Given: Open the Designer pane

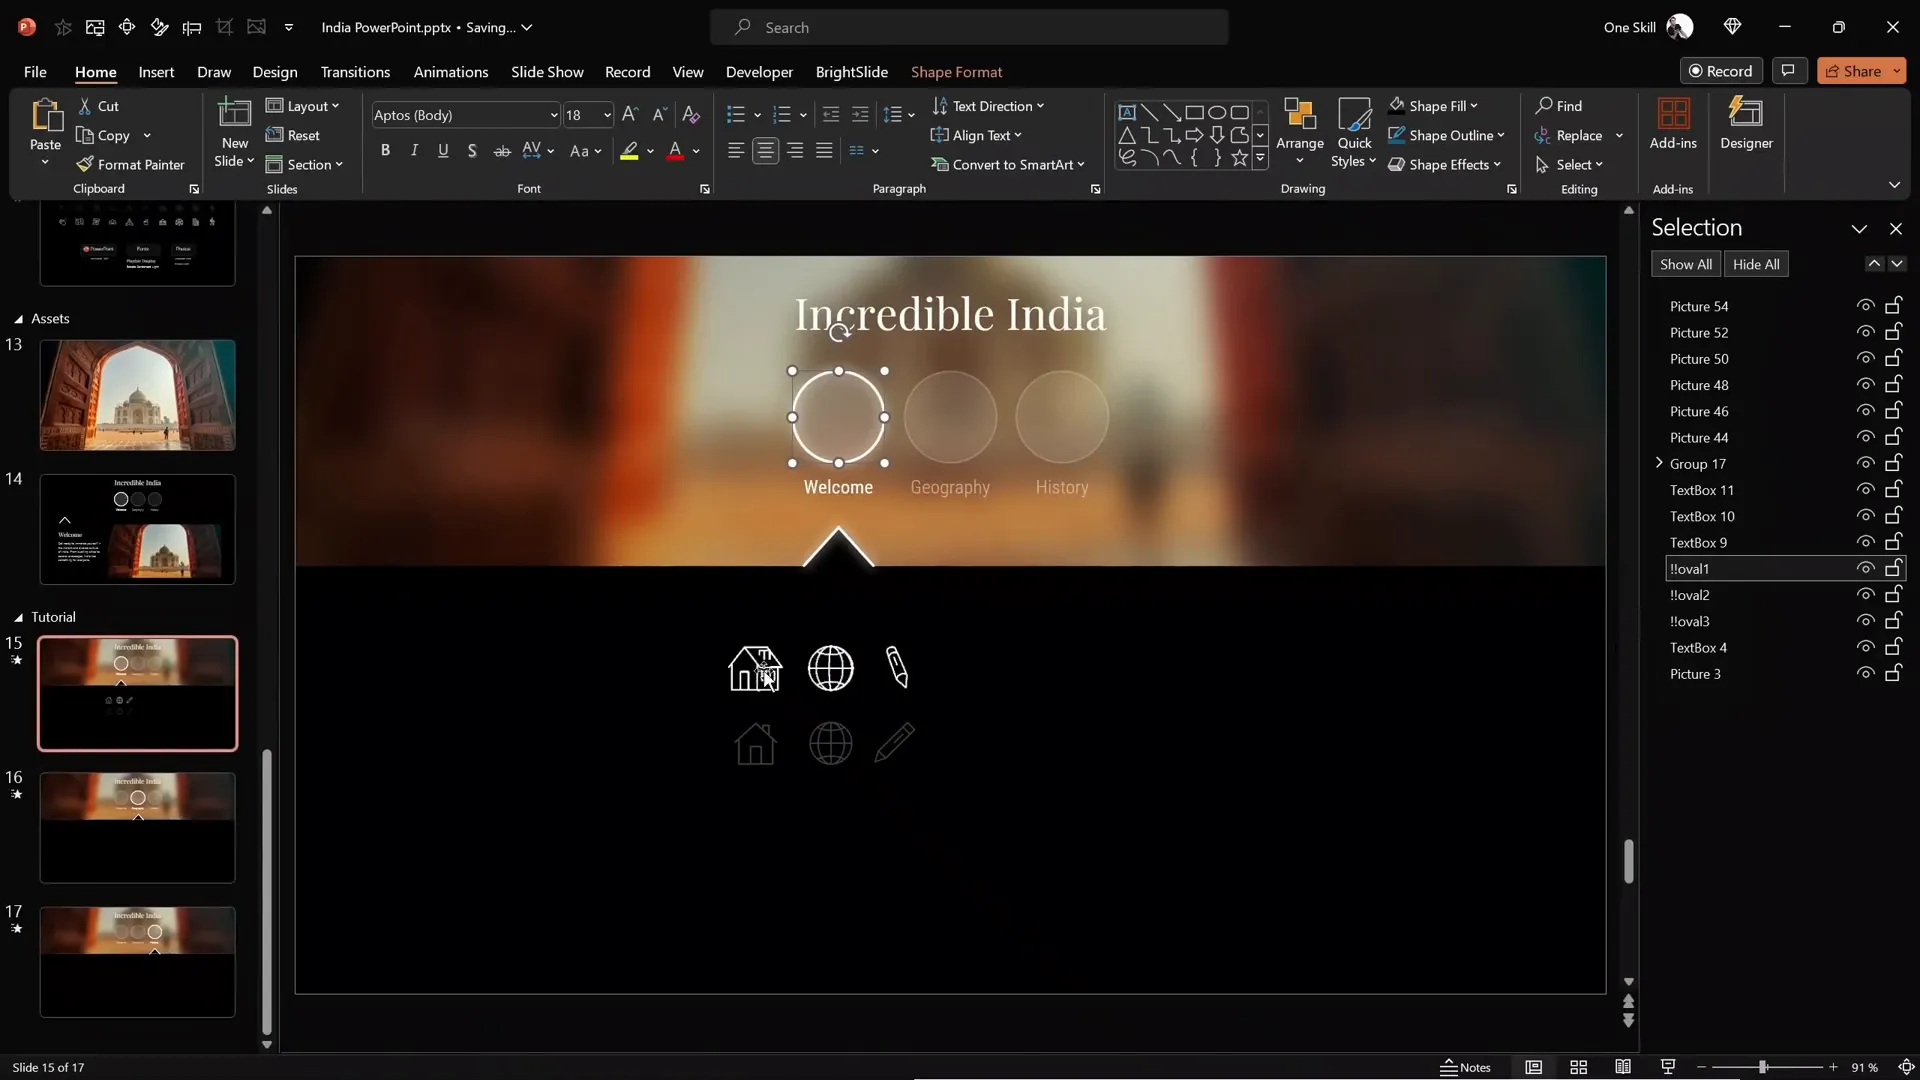Looking at the screenshot, I should click(x=1746, y=124).
